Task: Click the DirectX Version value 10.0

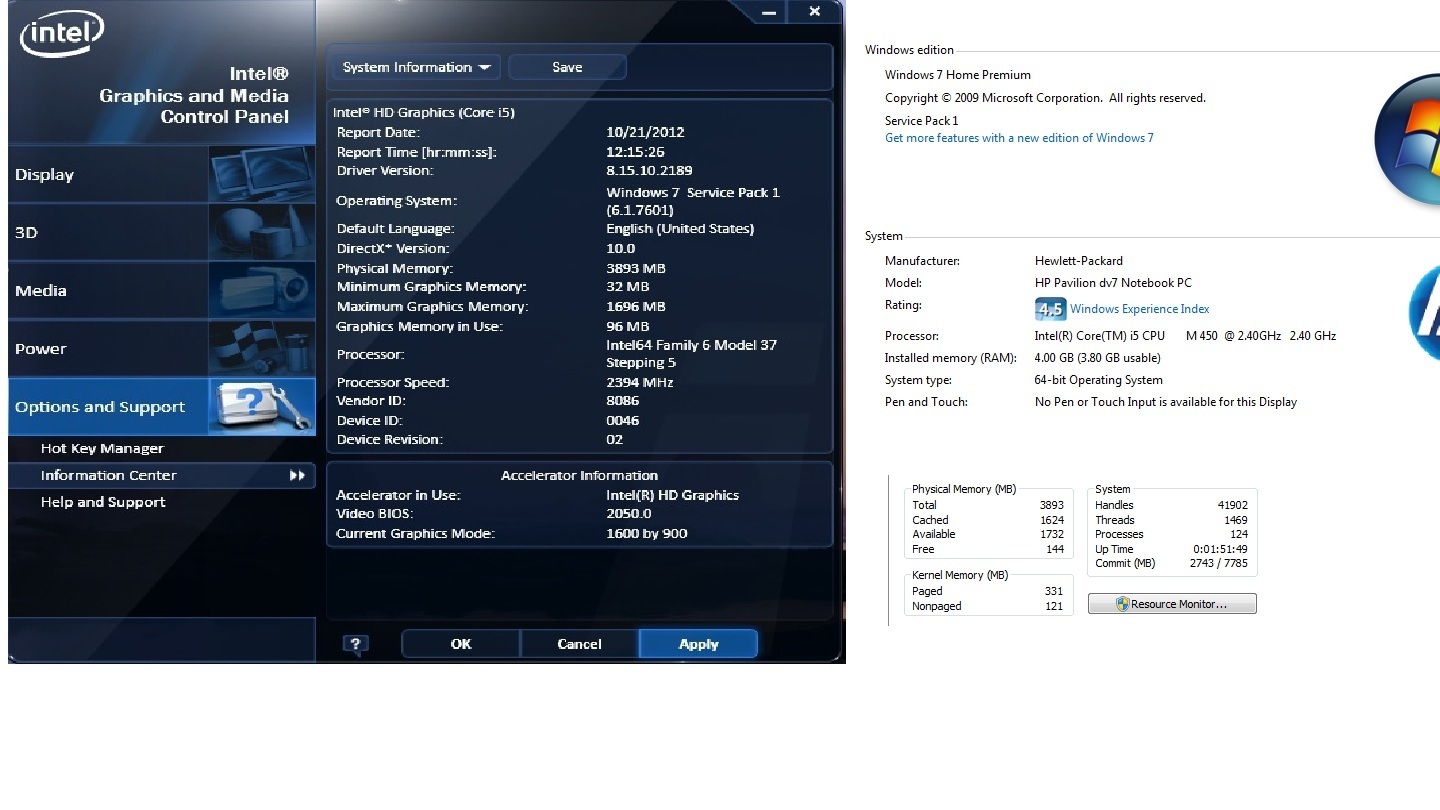Action: [620, 248]
